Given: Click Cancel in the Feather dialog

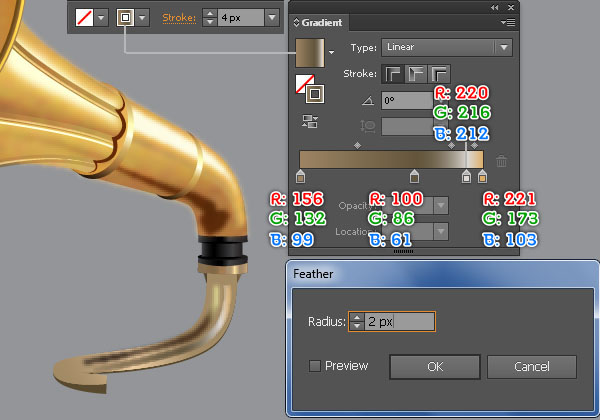Looking at the screenshot, I should tap(532, 367).
